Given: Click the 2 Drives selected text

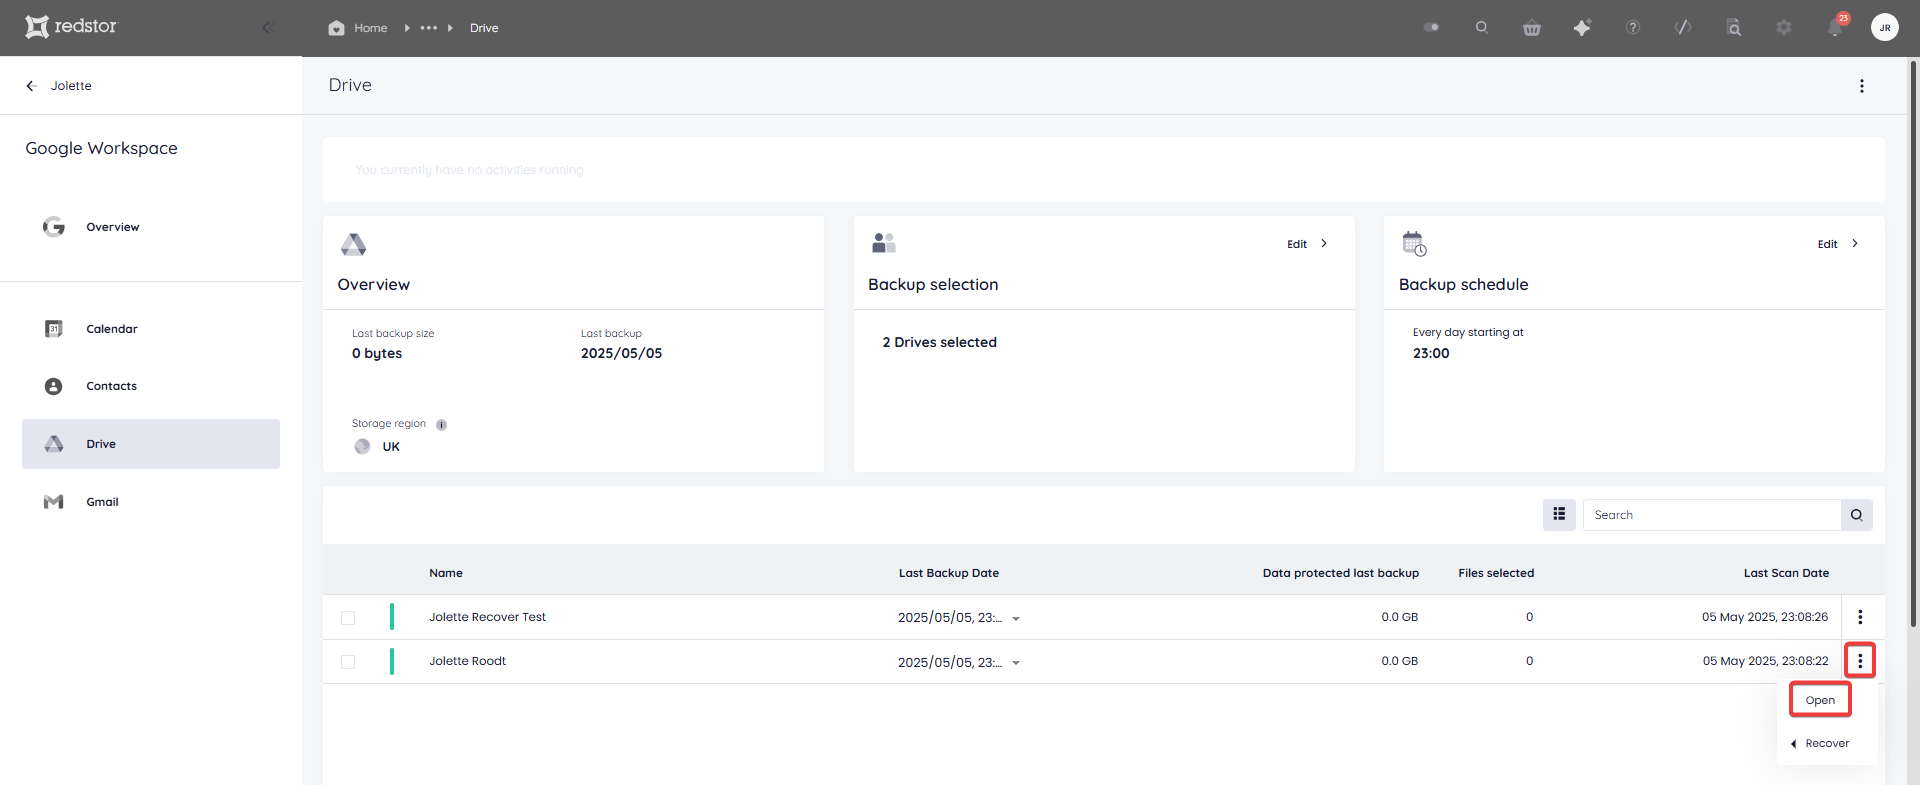Looking at the screenshot, I should pos(939,342).
